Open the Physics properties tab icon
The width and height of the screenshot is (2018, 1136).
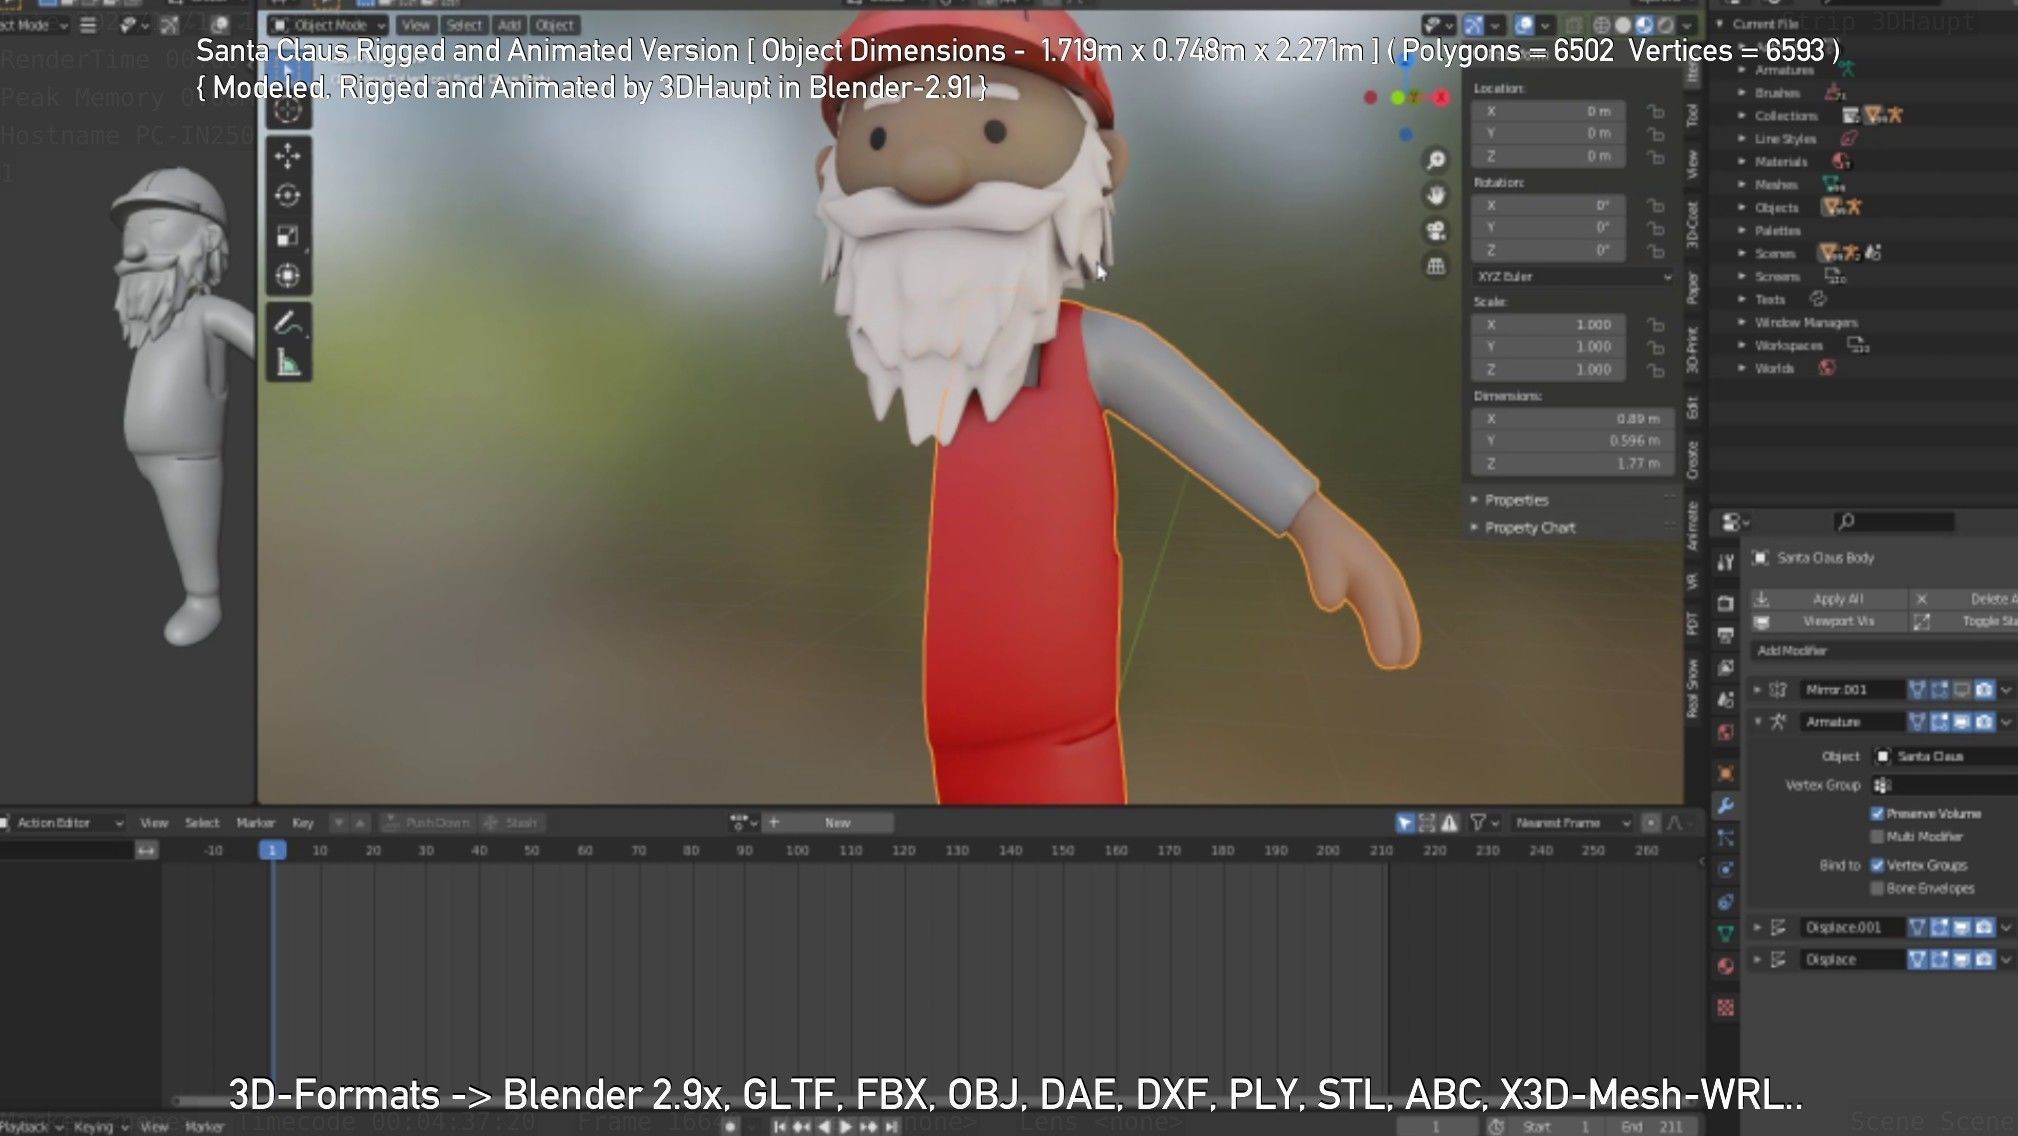(1726, 870)
